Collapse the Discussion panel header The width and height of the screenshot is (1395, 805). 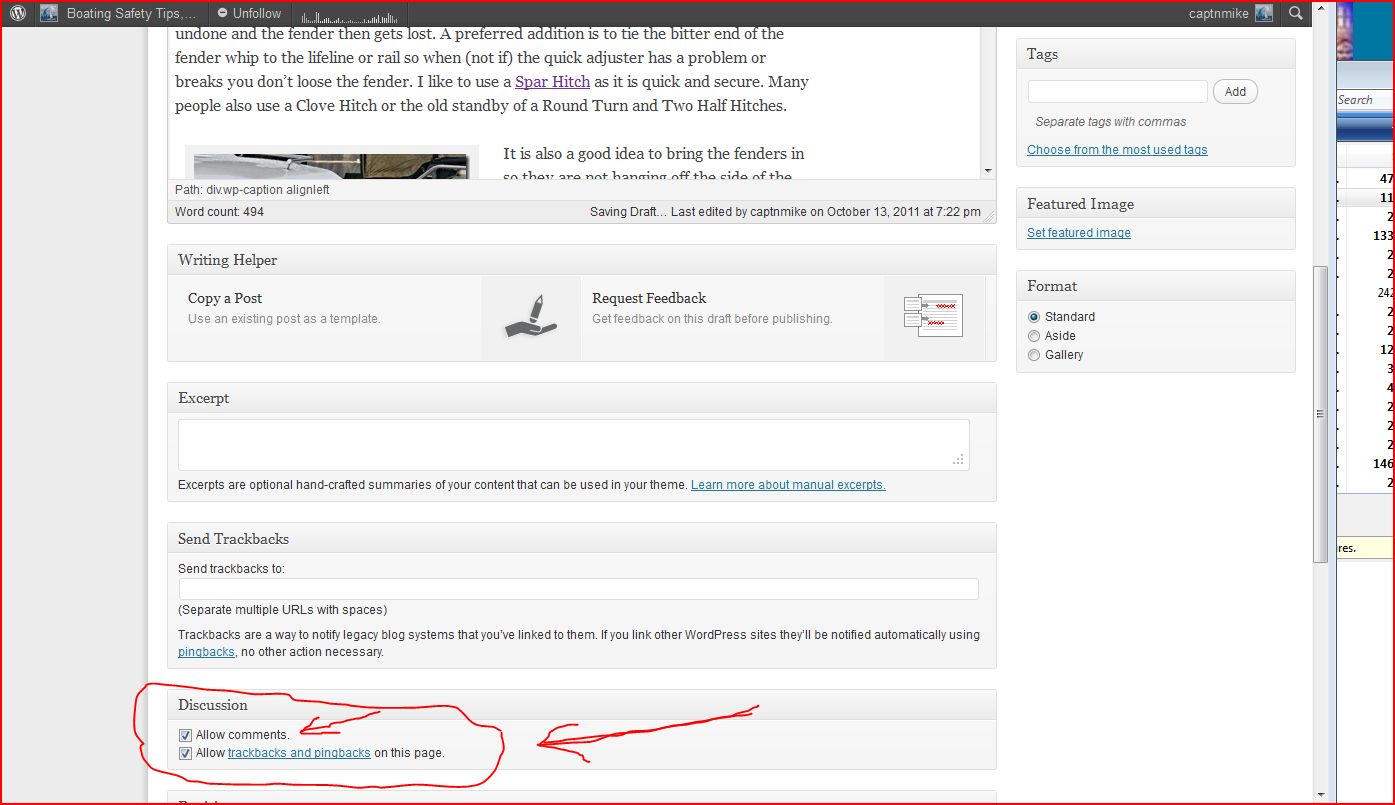coord(581,705)
